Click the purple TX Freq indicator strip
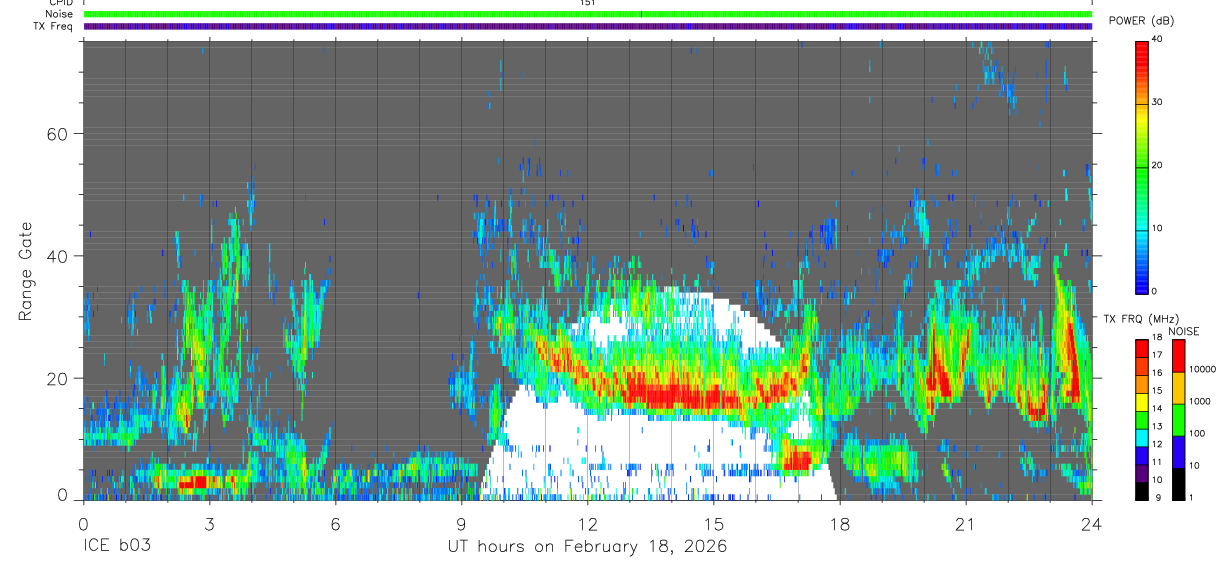 [x=588, y=26]
